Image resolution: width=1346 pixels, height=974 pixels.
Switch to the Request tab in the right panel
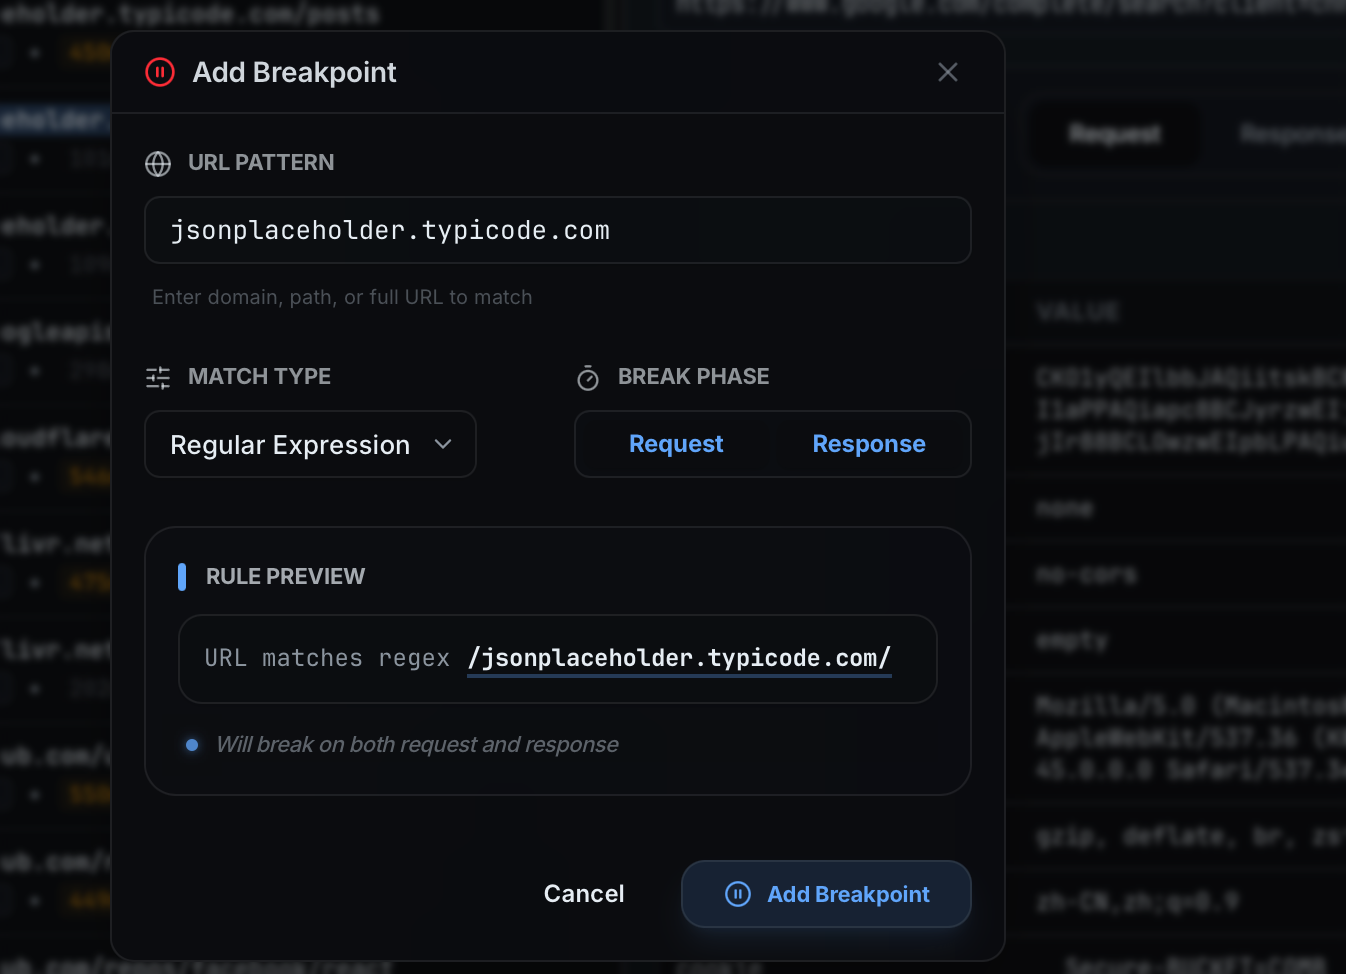tap(1113, 133)
